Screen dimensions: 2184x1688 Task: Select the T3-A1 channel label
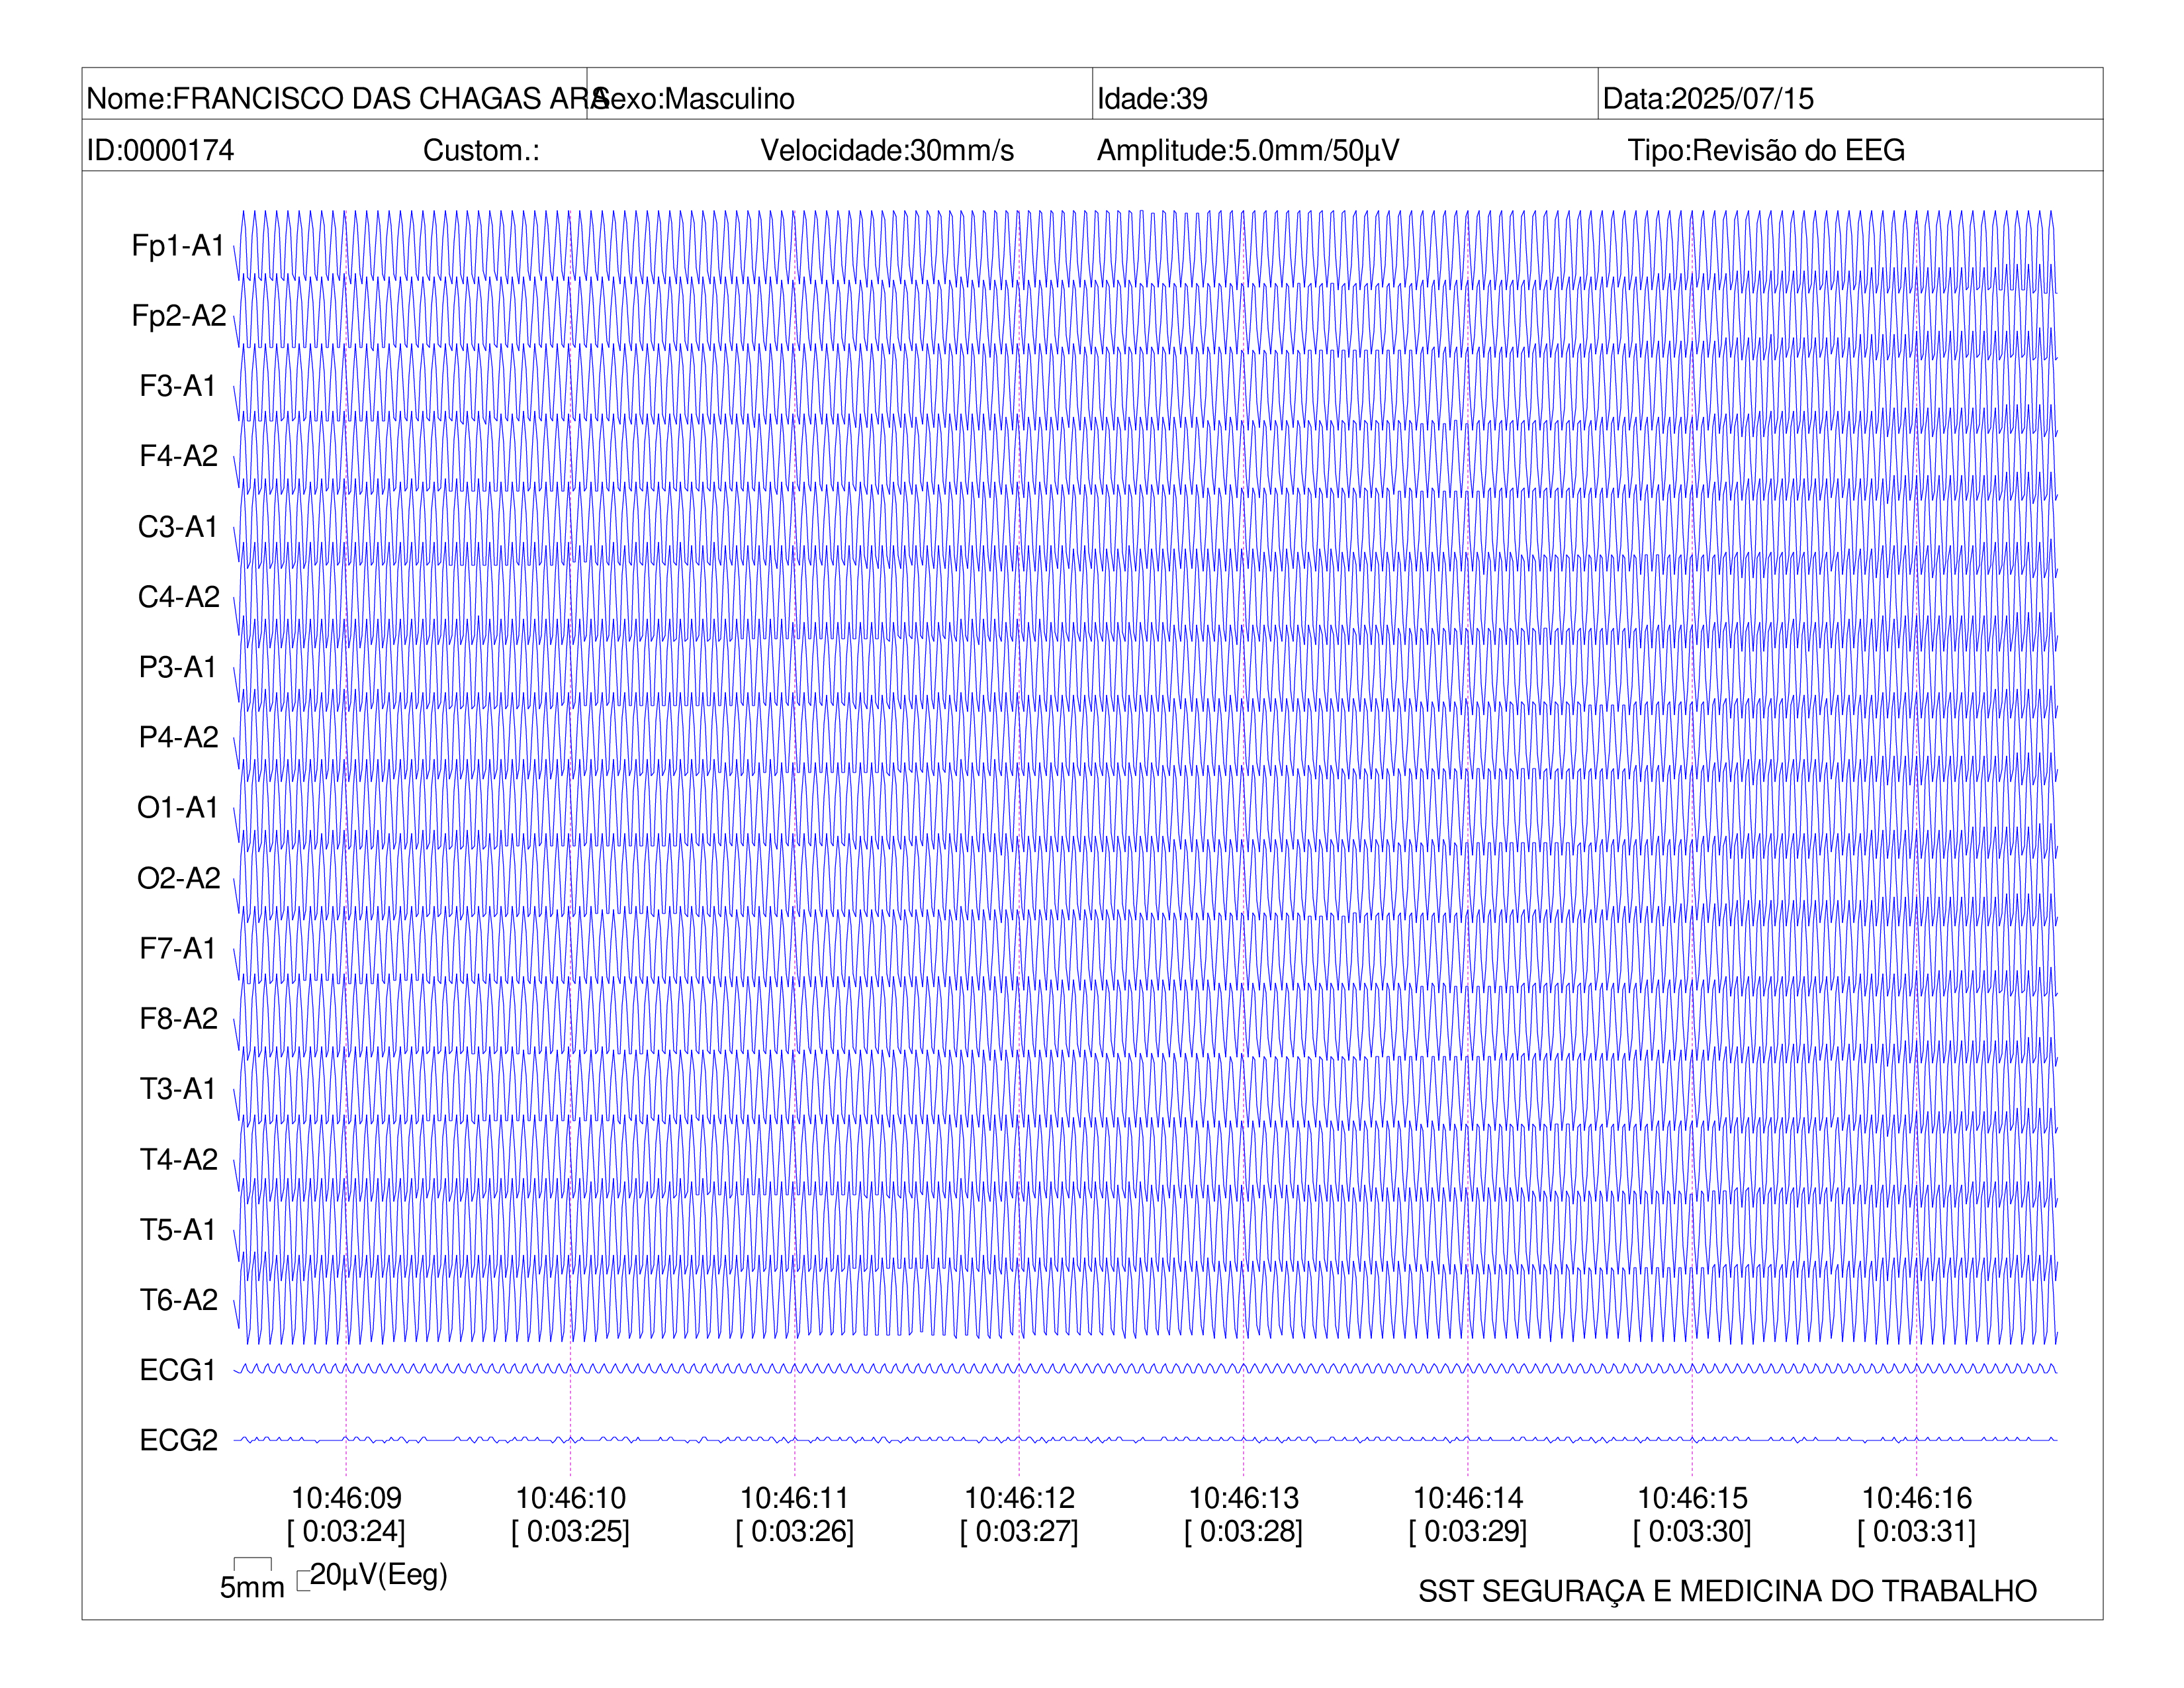(x=178, y=1089)
